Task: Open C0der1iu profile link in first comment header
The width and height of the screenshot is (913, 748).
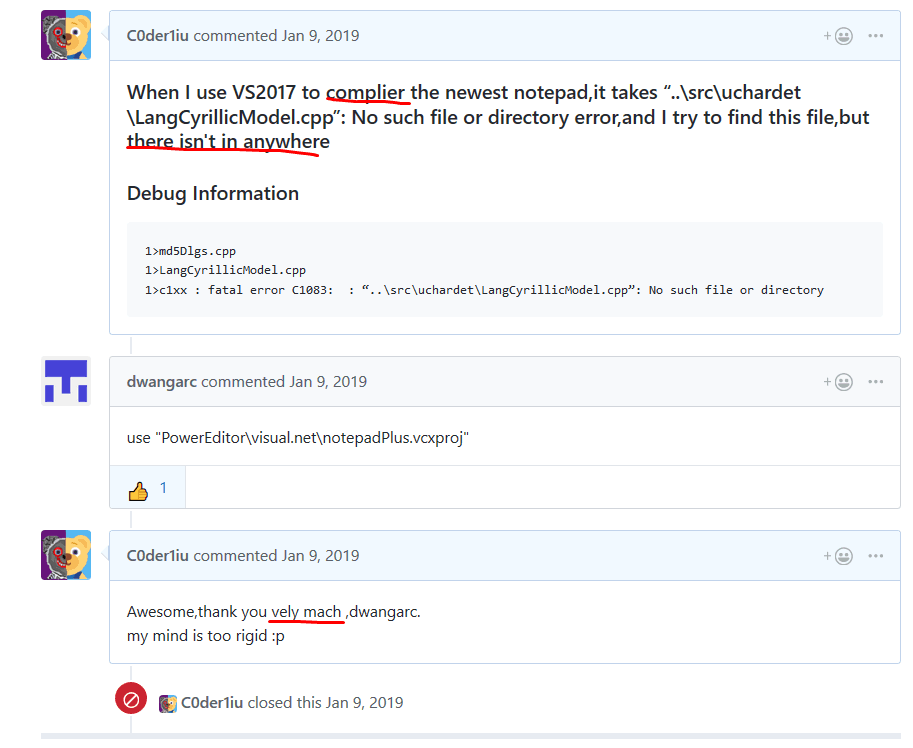Action: (158, 36)
